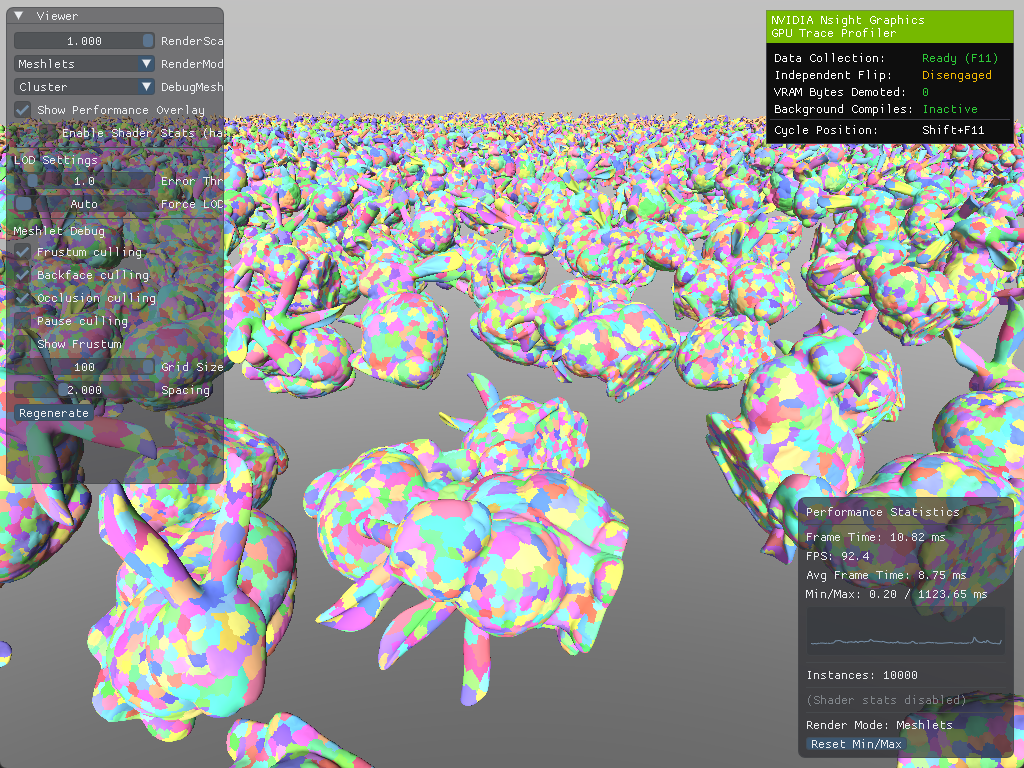
Task: Toggle Frustum culling off
Action: pos(22,252)
